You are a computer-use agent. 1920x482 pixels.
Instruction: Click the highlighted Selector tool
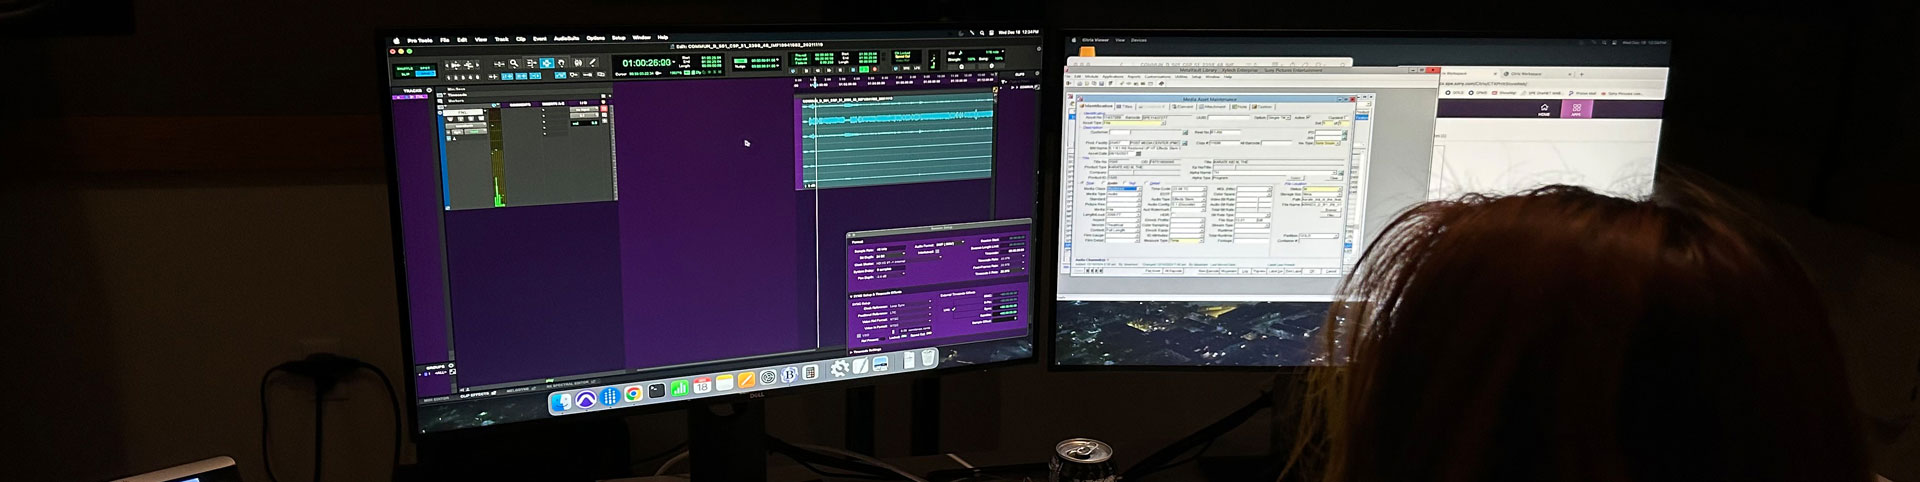[547, 63]
